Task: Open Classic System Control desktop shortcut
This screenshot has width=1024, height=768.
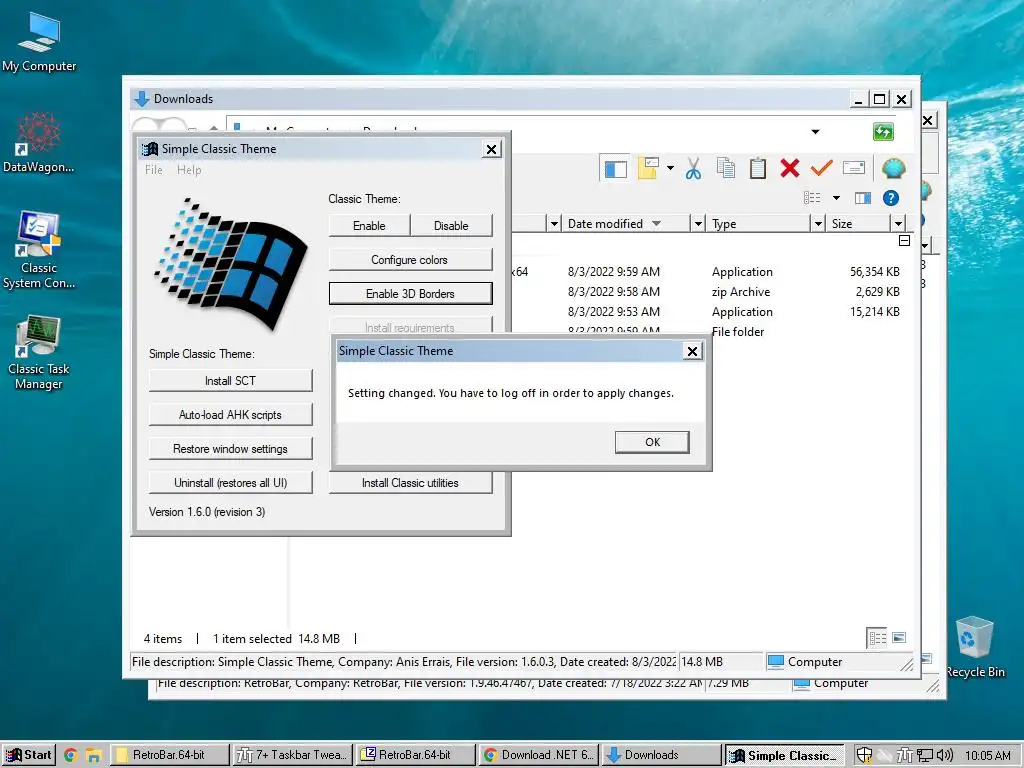Action: 39,250
